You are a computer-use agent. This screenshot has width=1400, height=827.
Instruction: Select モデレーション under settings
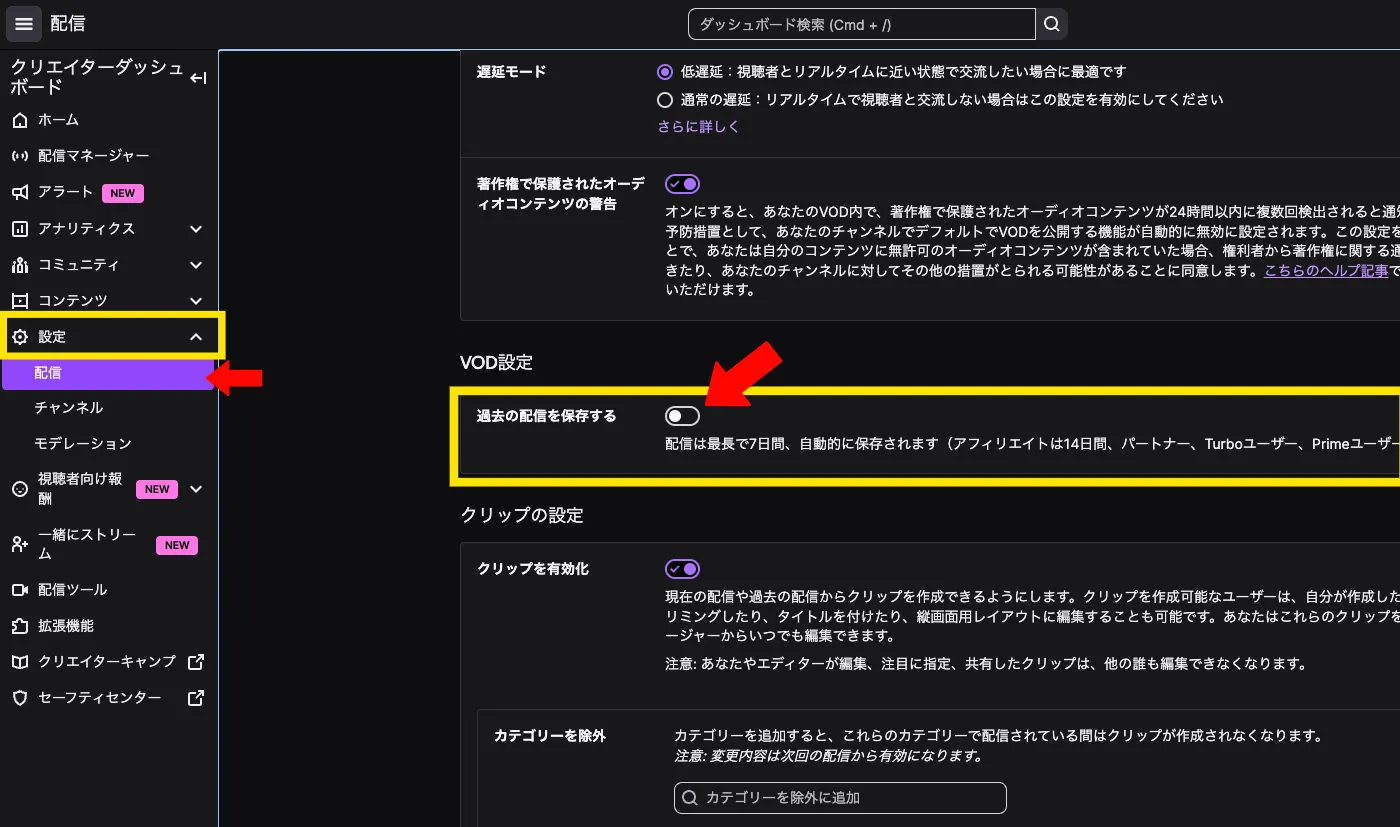83,443
